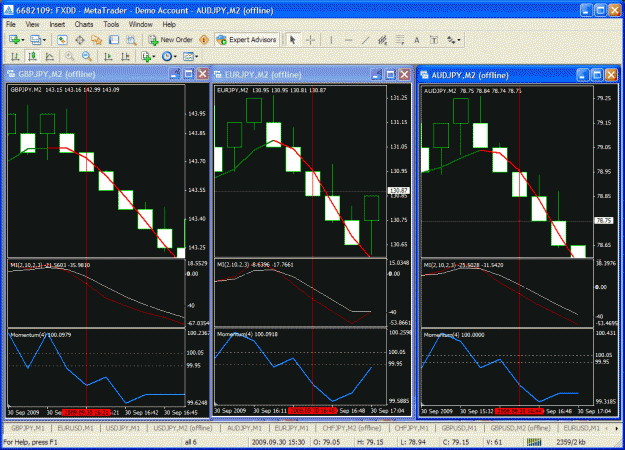This screenshot has width=625, height=450.
Task: Select the Text 'A' tool
Action: (417, 40)
